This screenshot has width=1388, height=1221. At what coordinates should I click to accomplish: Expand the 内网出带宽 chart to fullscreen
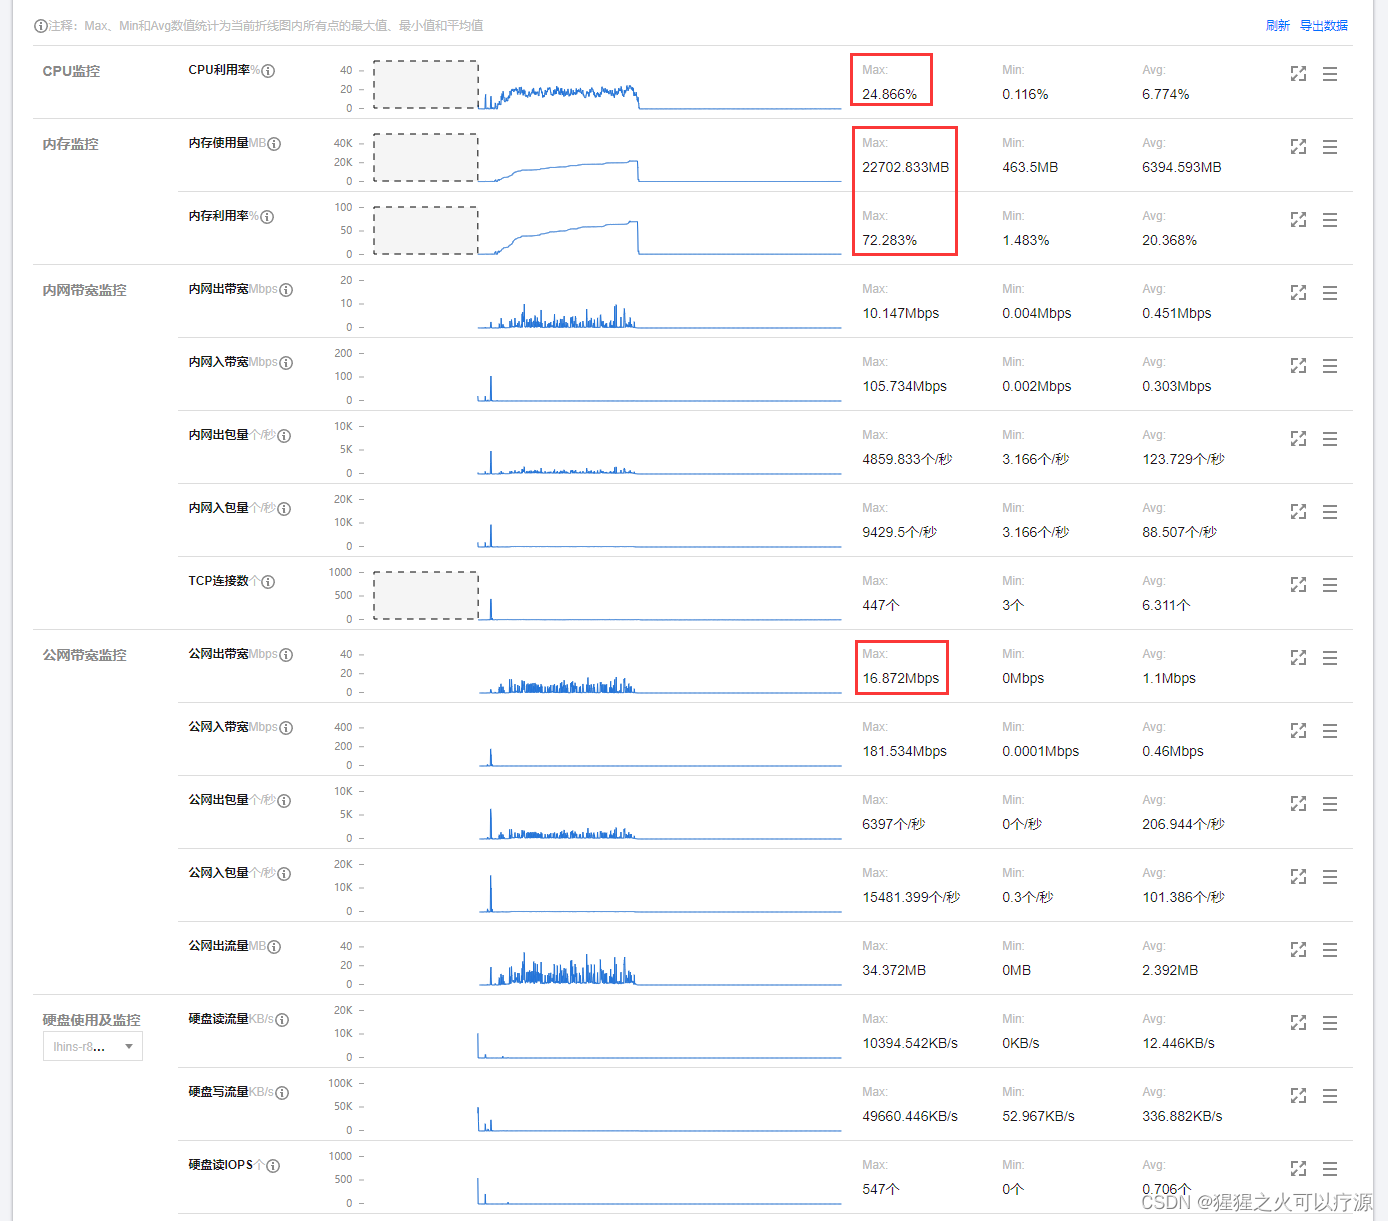[1298, 293]
